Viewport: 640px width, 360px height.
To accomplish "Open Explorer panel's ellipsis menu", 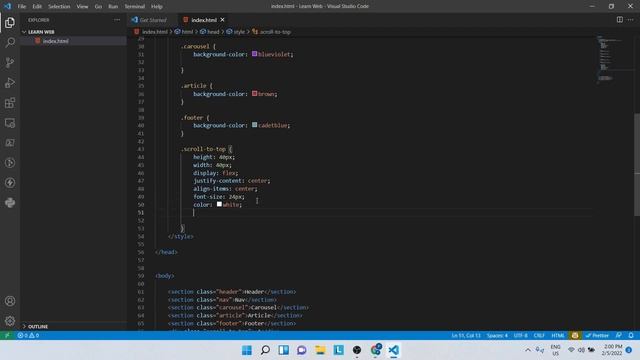I will pos(117,20).
